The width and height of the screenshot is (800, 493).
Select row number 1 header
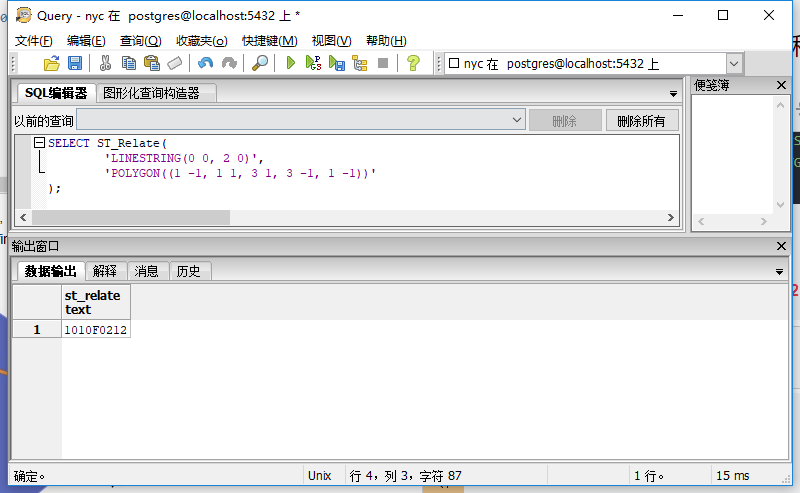pyautogui.click(x=37, y=330)
